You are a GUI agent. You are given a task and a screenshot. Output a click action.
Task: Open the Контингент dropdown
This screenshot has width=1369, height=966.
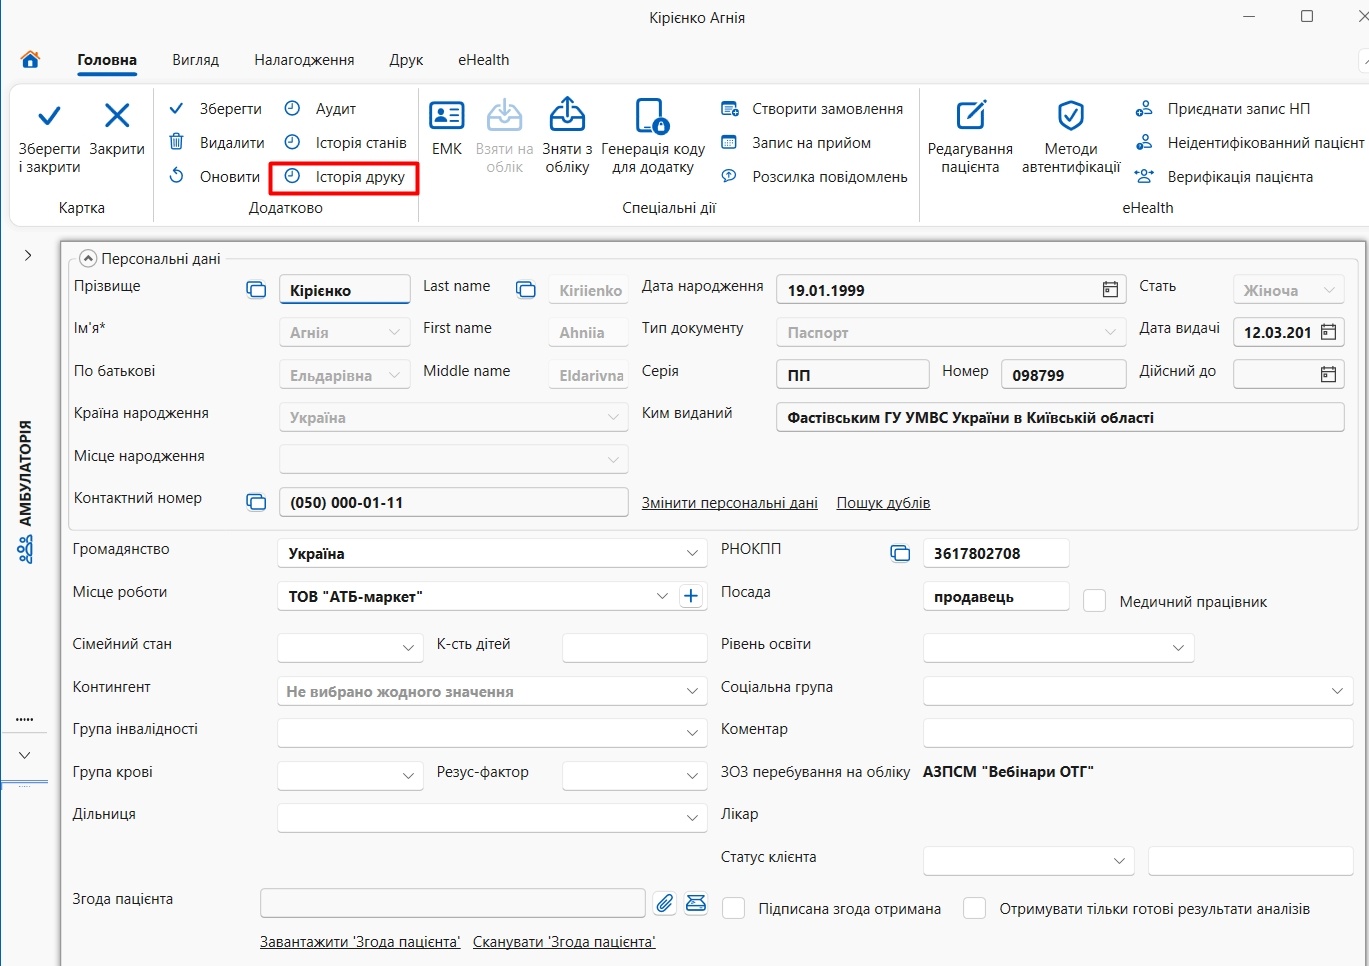click(692, 691)
